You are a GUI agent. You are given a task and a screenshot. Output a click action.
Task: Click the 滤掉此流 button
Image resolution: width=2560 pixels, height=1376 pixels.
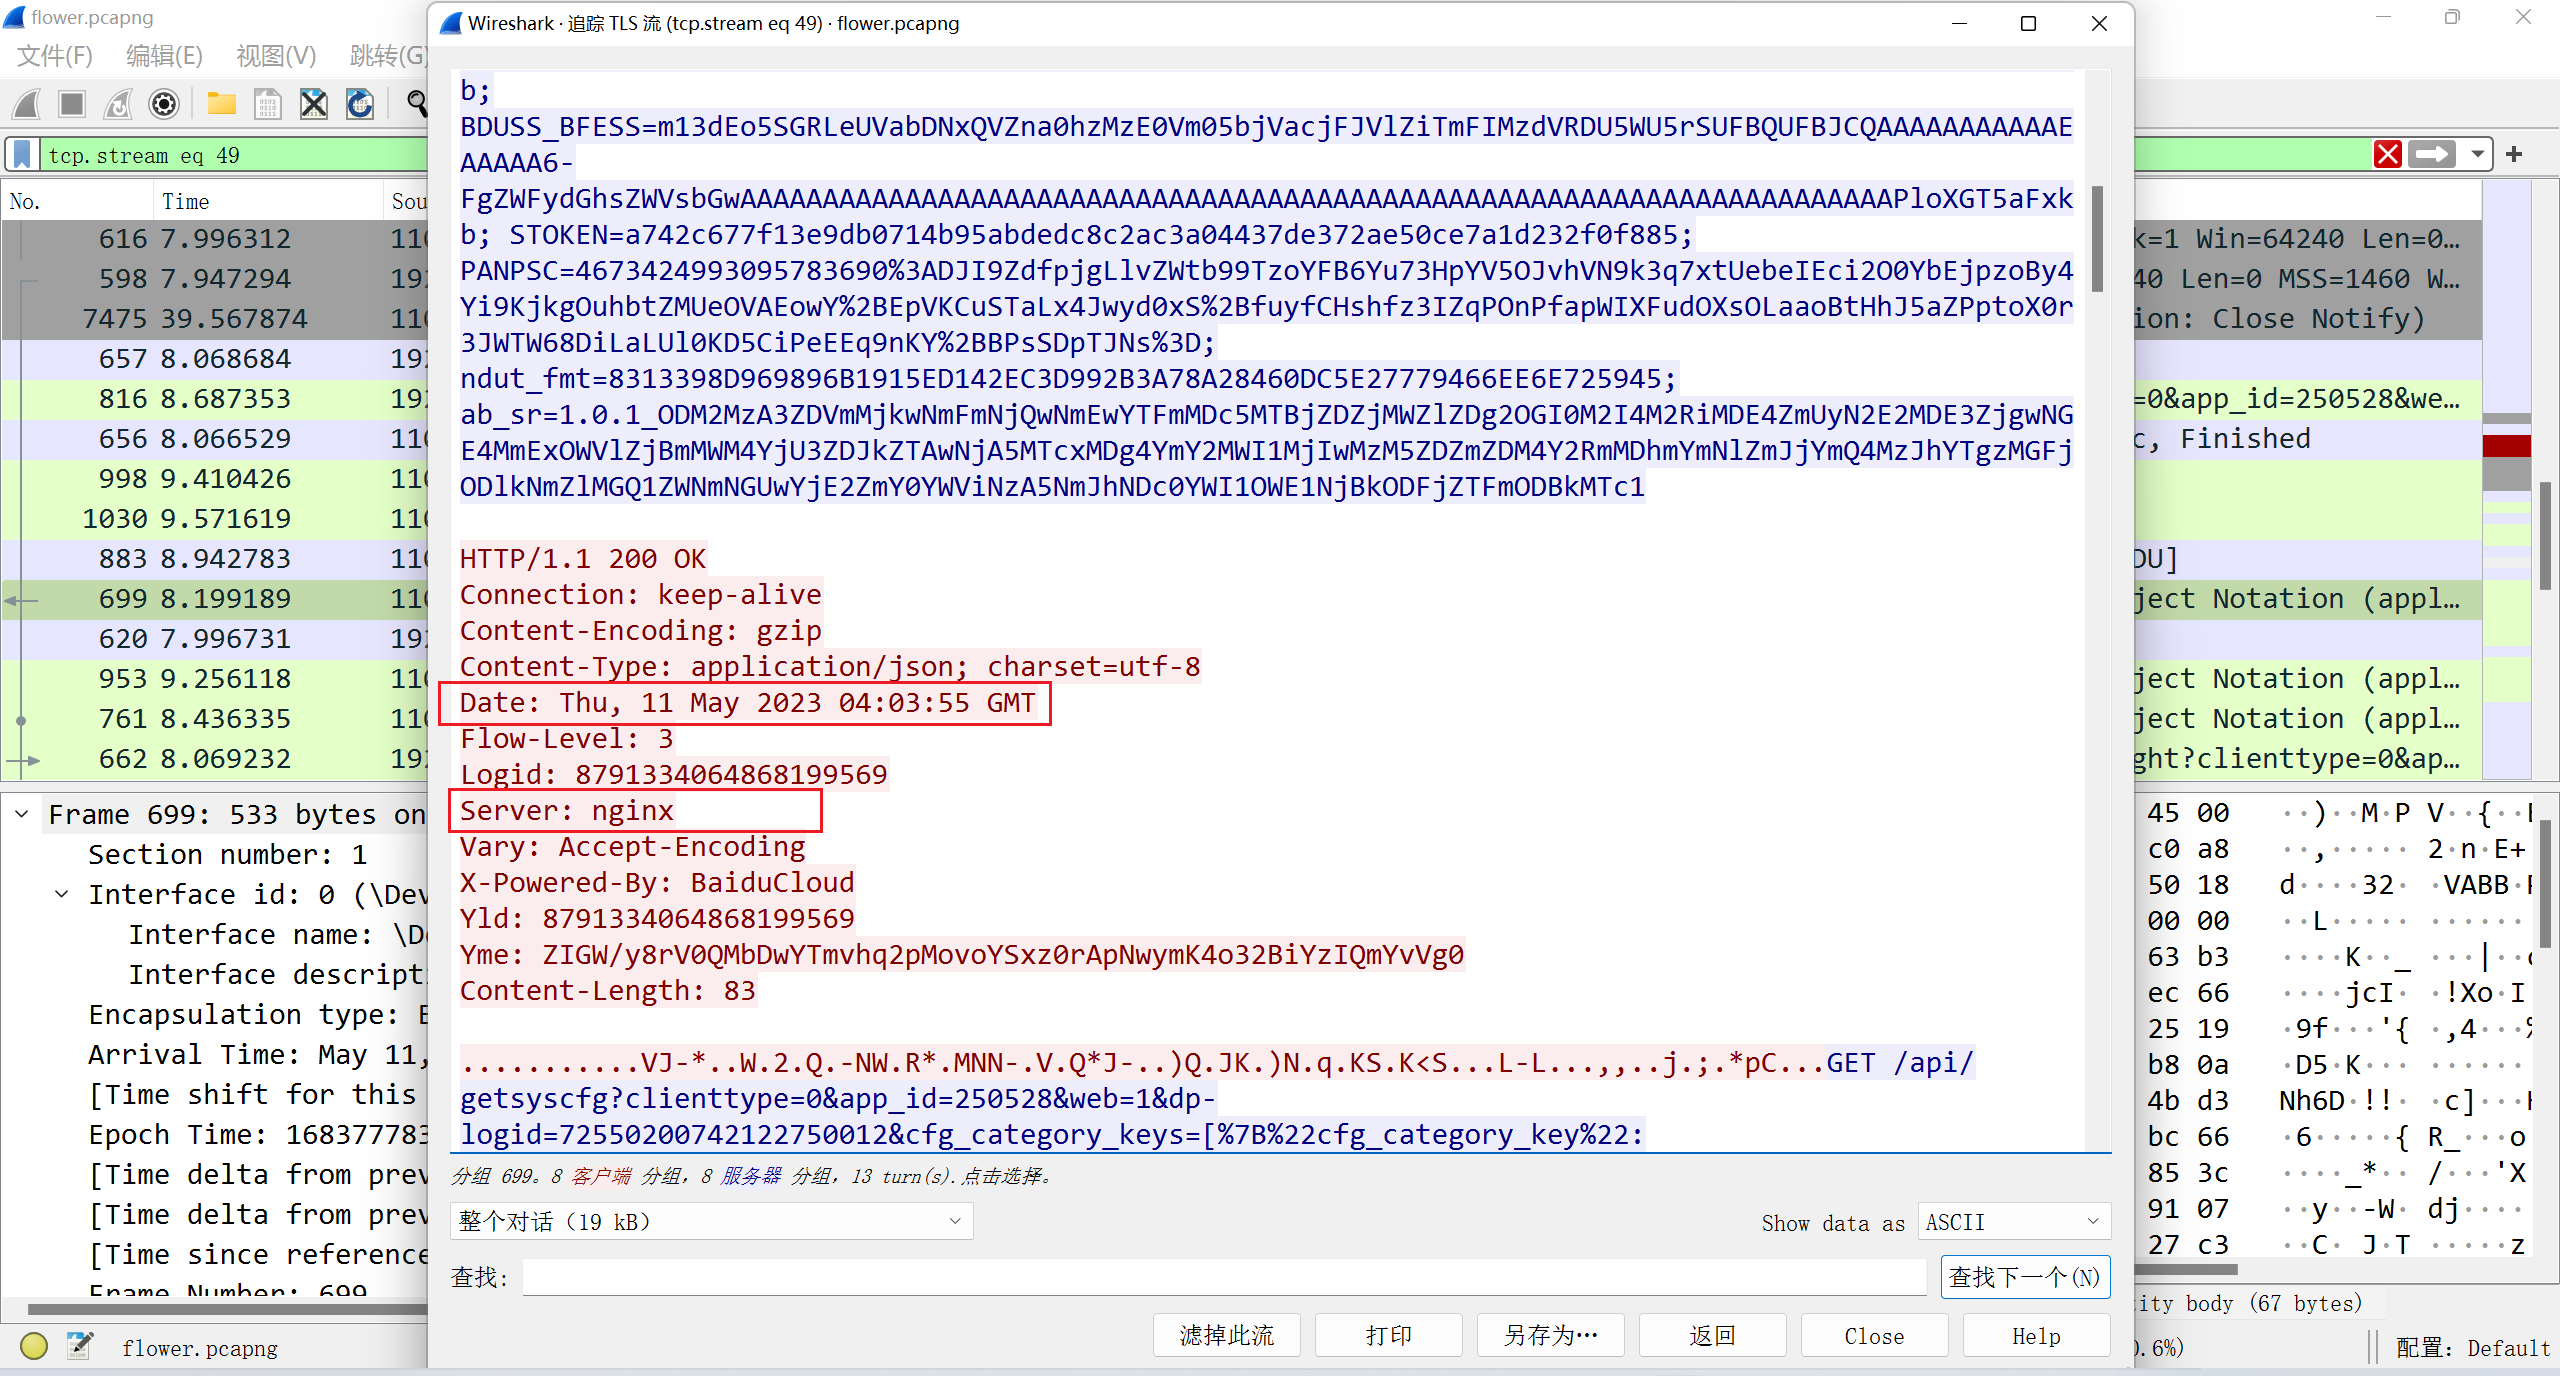[1226, 1336]
